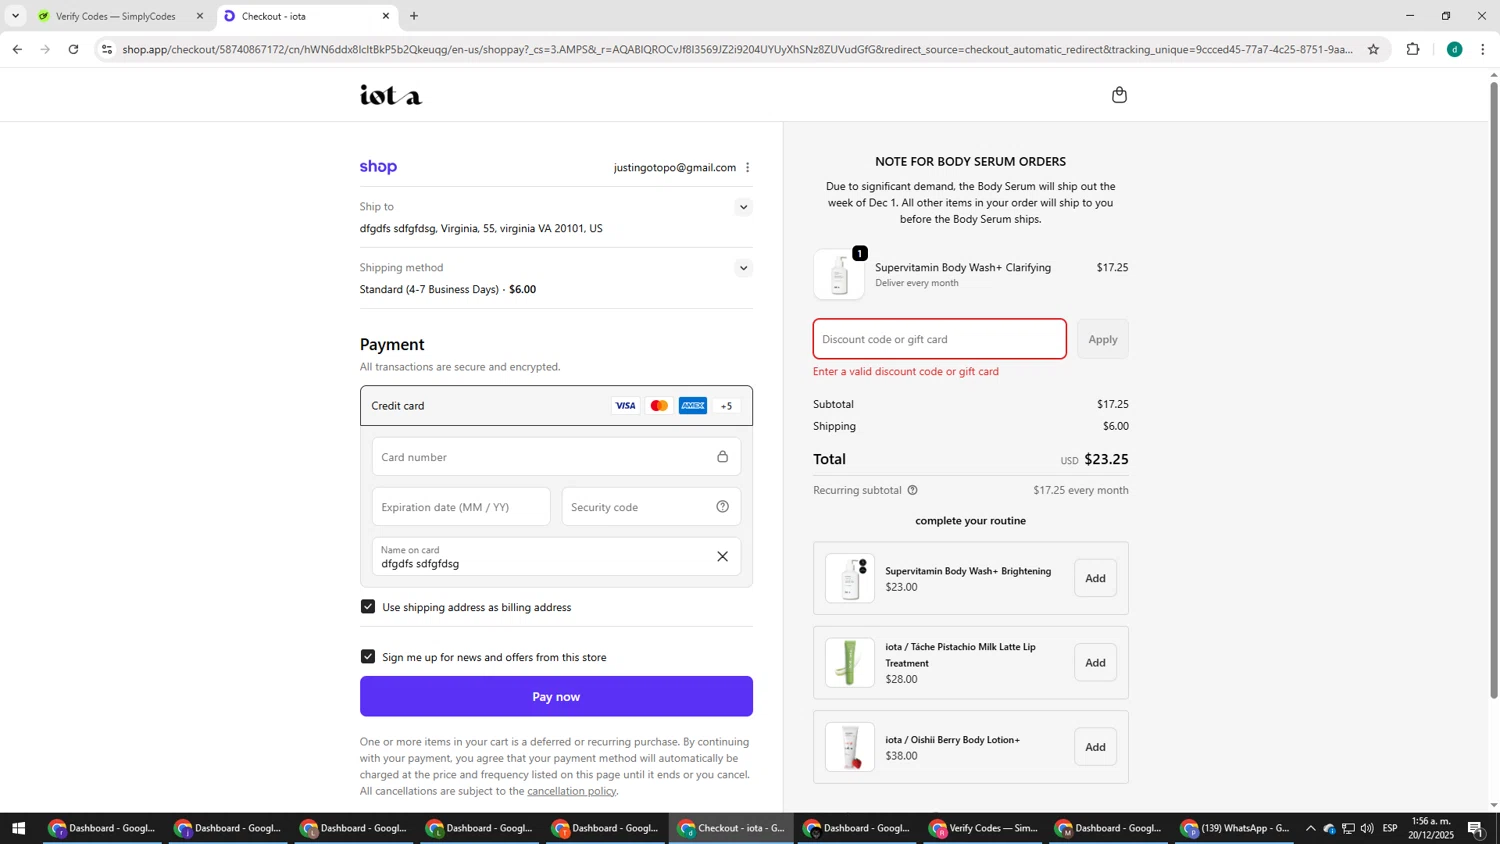Screen dimensions: 1500x844
Task: Open the volume control in system tray
Action: coord(1367,828)
